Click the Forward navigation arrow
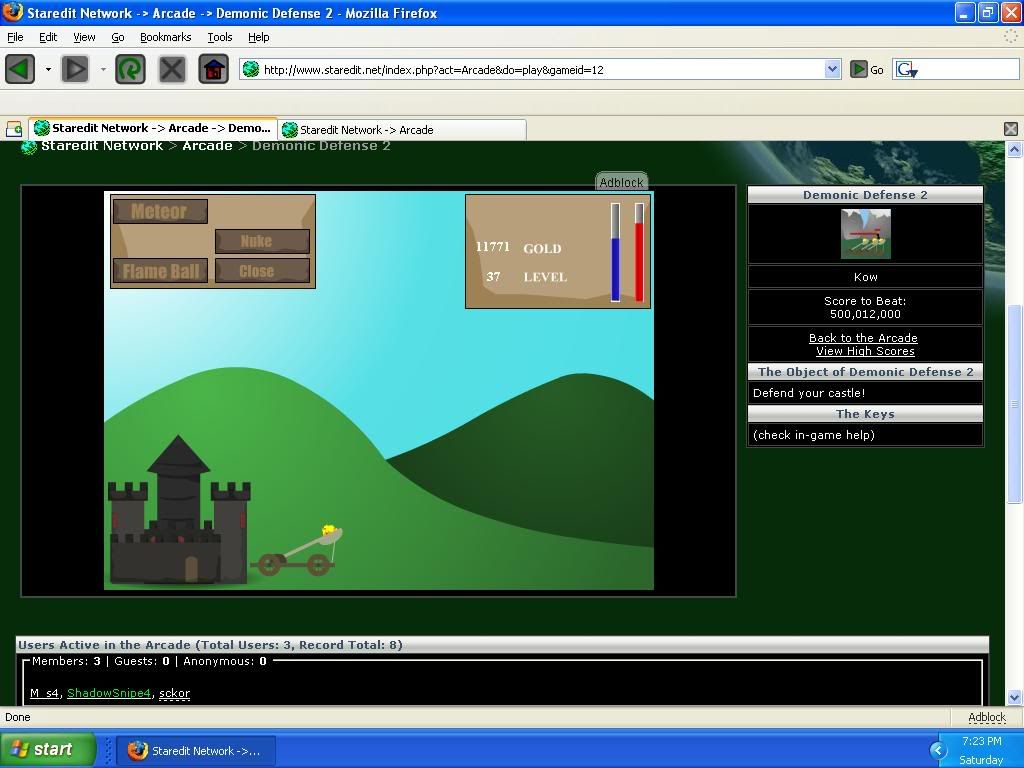This screenshot has height=768, width=1024. [74, 69]
